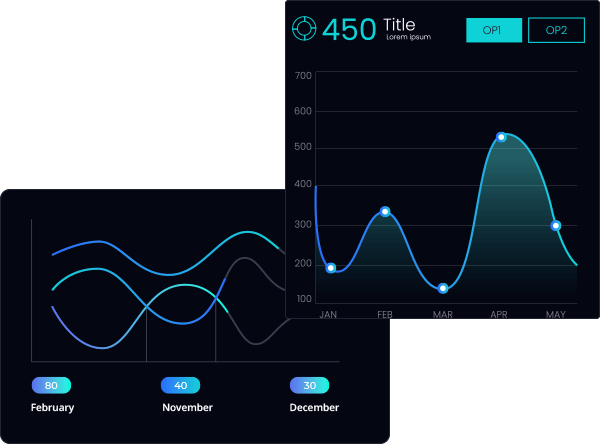Select the February legend label
Viewport: 600px width, 444px height.
click(52, 408)
